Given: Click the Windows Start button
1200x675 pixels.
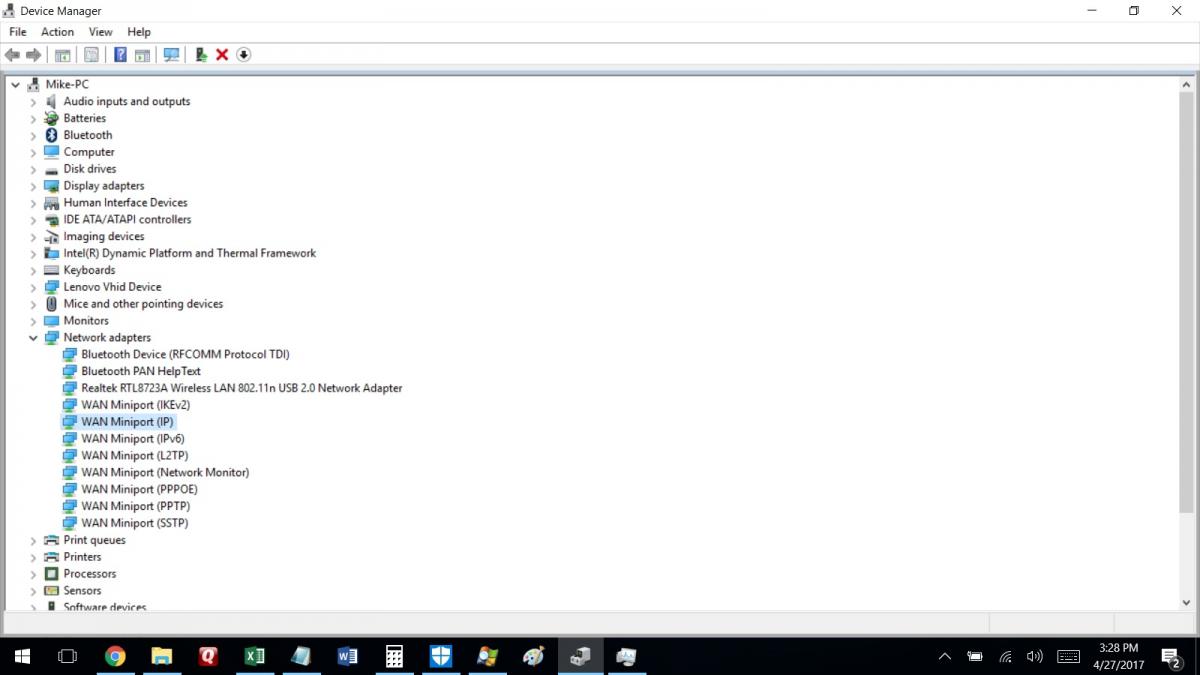Looking at the screenshot, I should pos(22,657).
